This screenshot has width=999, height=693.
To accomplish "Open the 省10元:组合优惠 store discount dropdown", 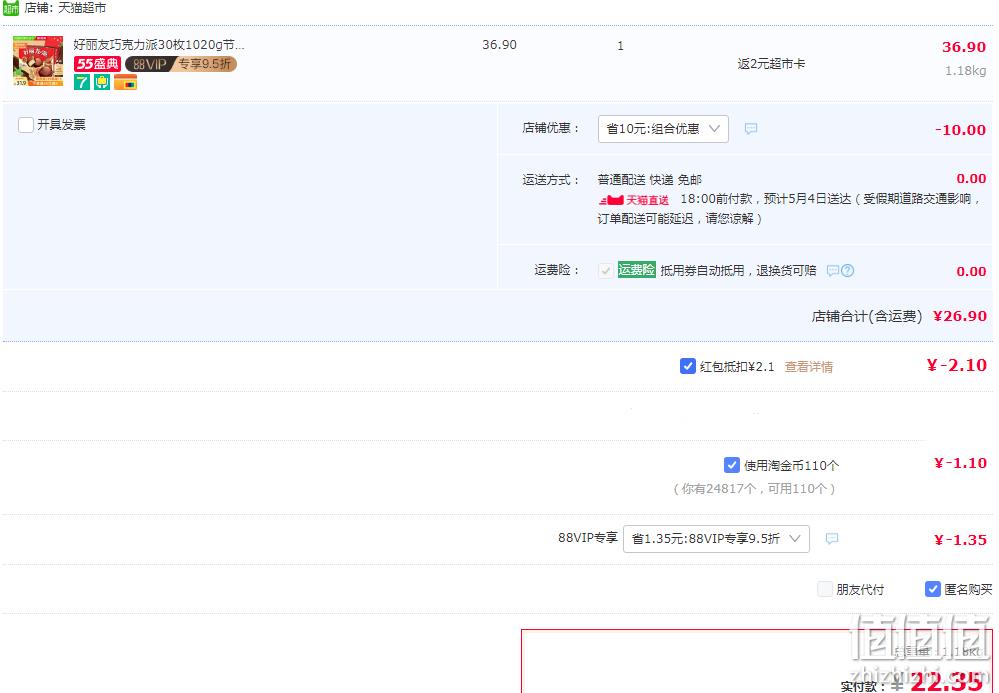I will (663, 129).
